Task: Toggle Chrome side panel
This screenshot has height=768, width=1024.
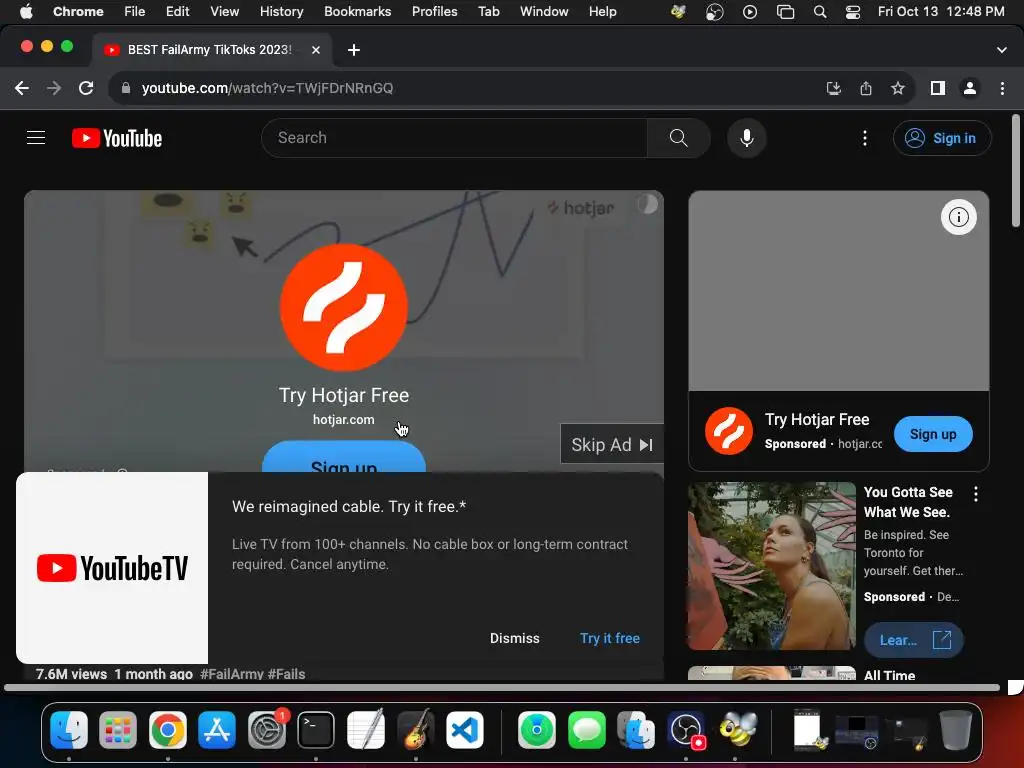Action: [x=938, y=88]
